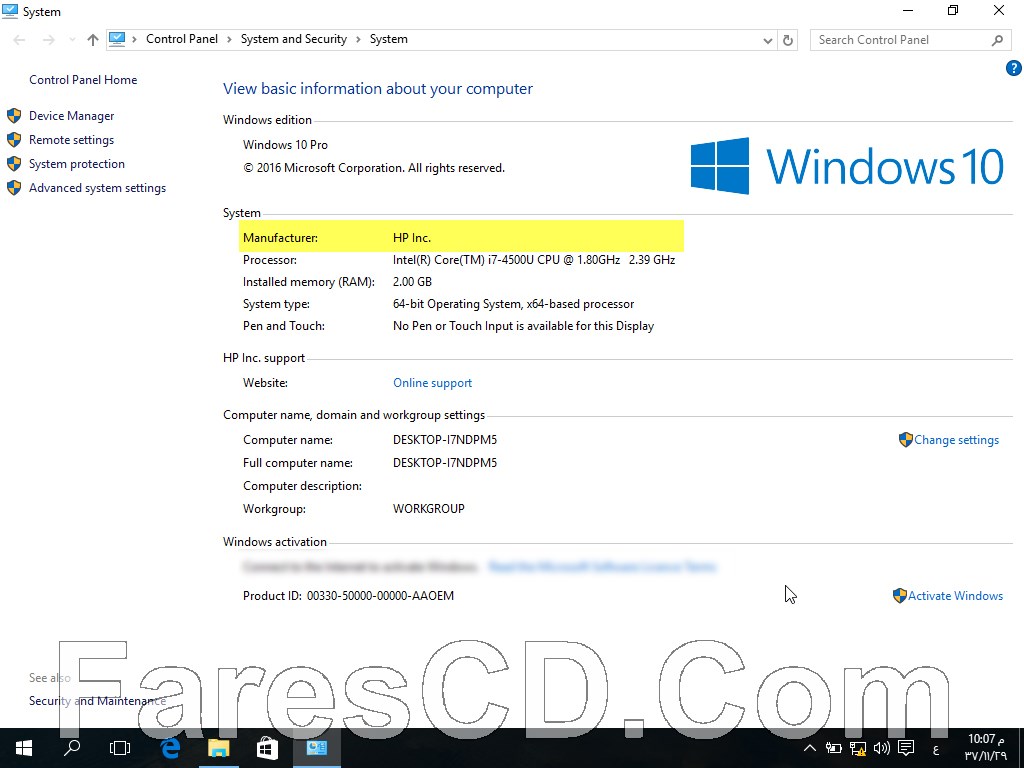The image size is (1024, 768).
Task: Click the 'HP Inc.' manufacturer value
Action: tap(411, 238)
